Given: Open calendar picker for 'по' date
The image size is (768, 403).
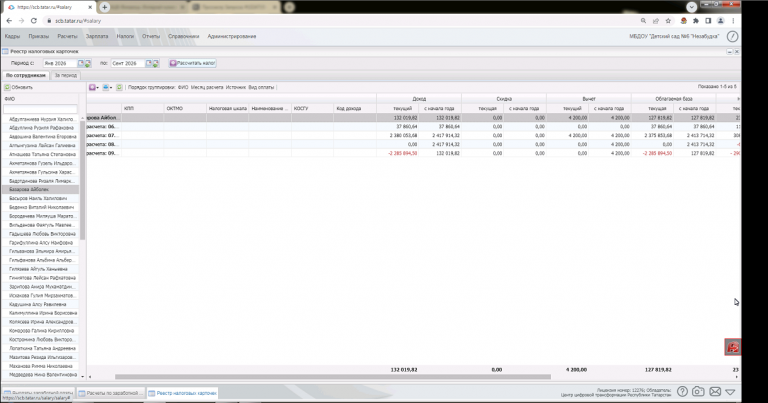Looking at the screenshot, I should (149, 63).
